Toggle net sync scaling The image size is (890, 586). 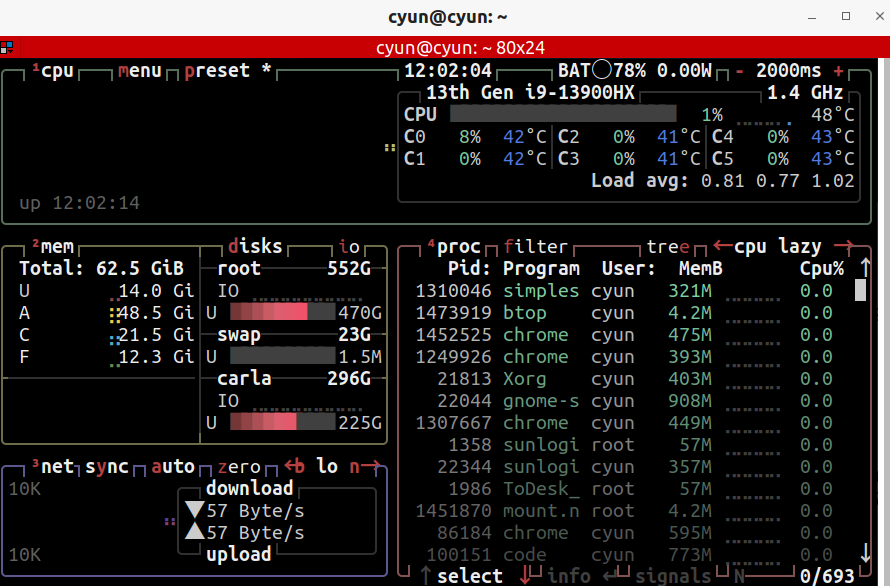point(107,467)
